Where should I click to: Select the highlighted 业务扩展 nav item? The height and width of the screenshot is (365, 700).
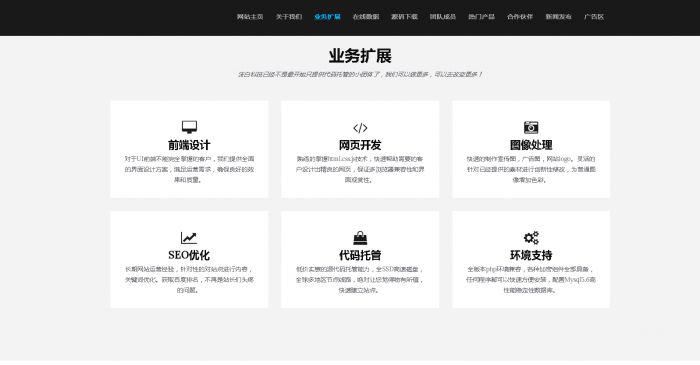(327, 17)
